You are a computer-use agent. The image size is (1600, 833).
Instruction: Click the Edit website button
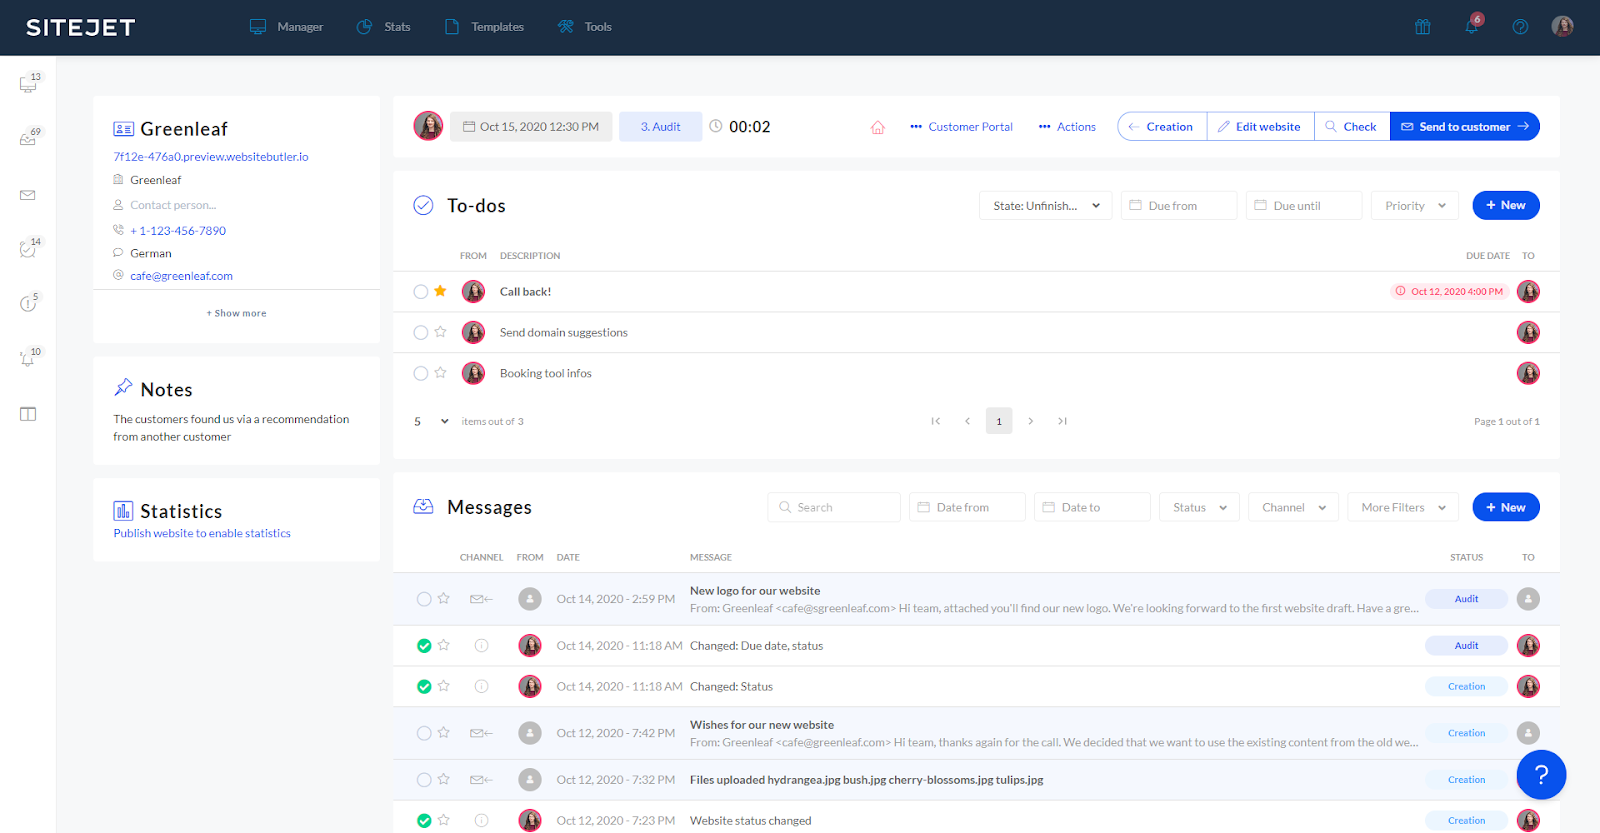(1260, 126)
